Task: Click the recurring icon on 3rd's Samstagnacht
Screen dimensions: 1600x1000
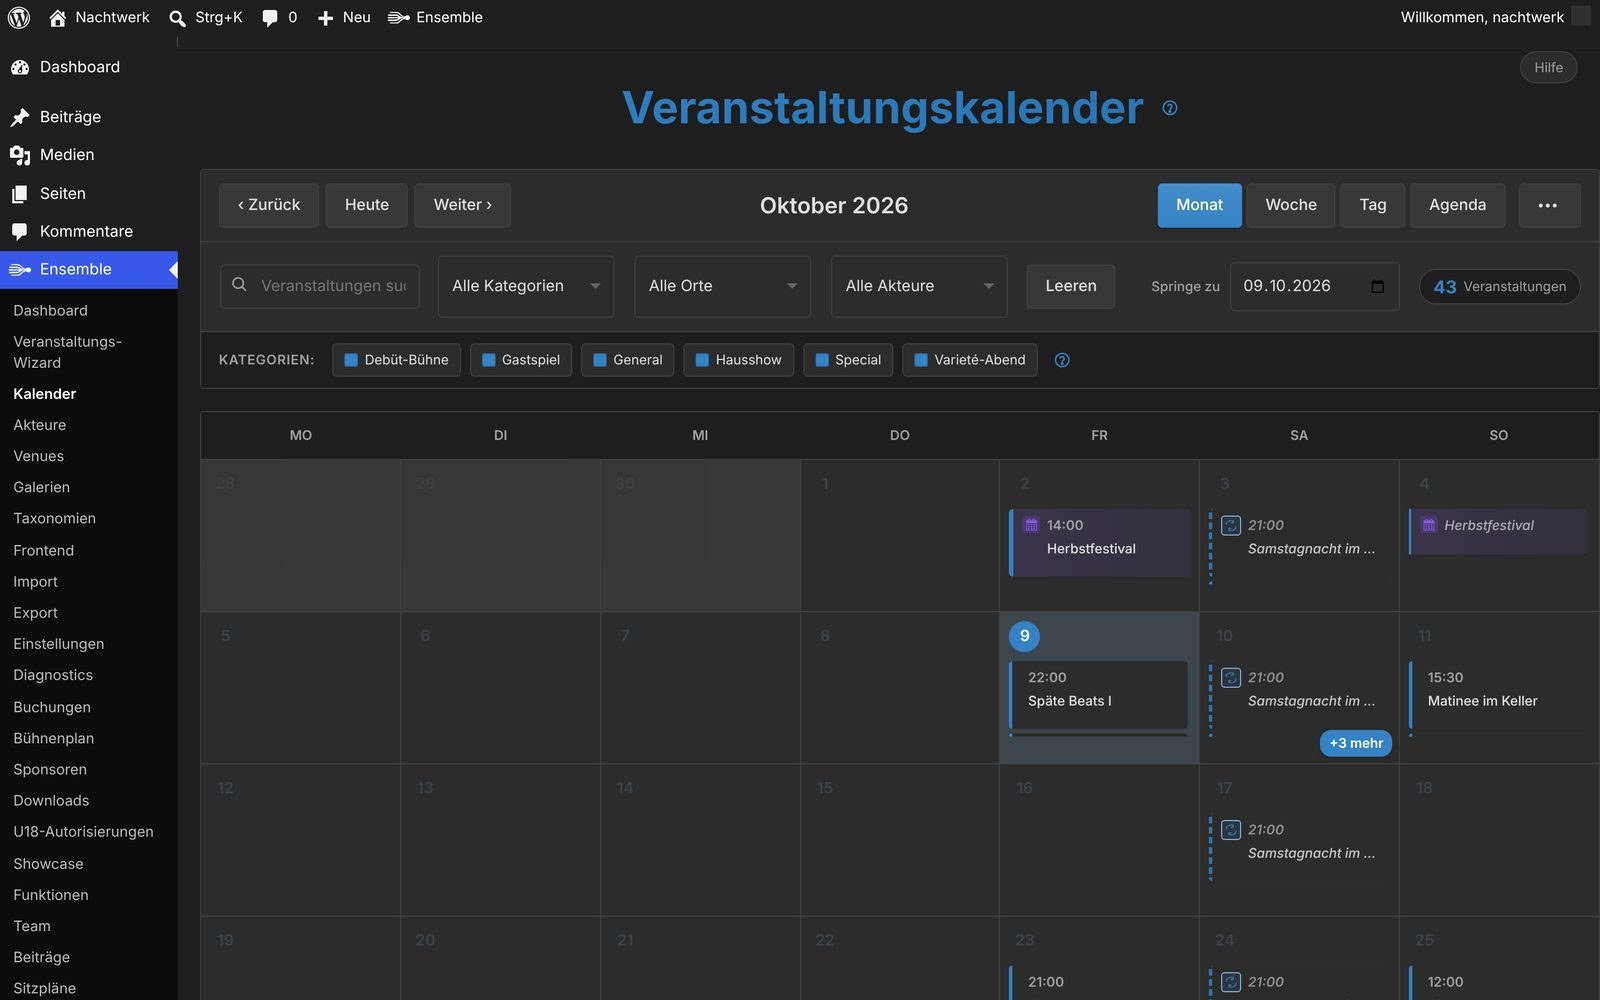Action: click(1231, 525)
